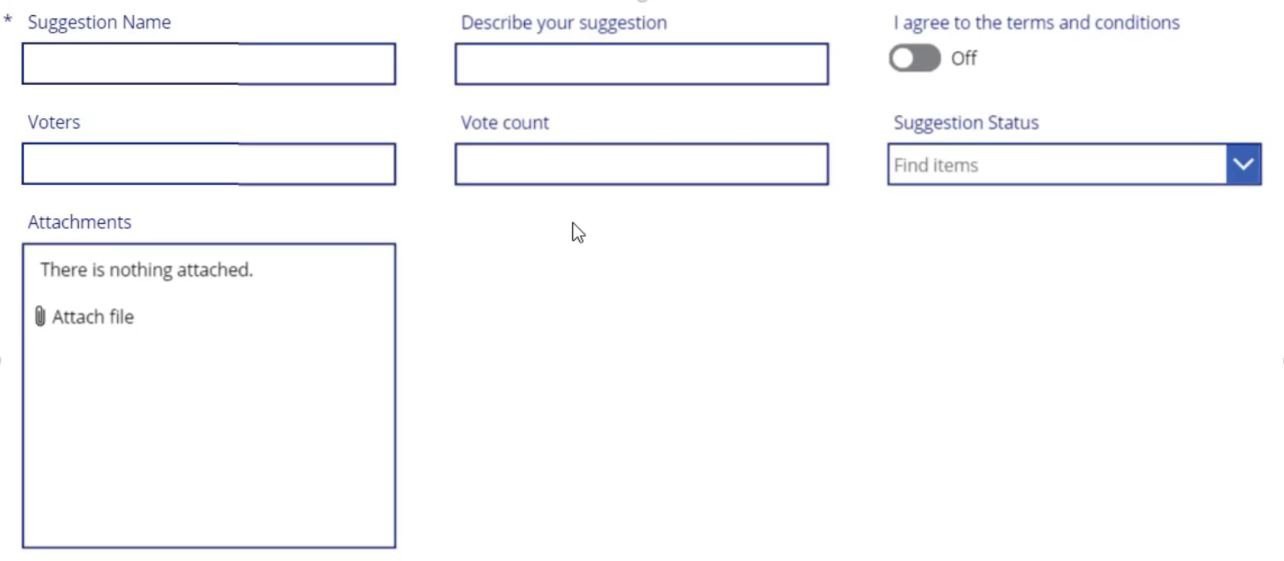The width and height of the screenshot is (1284, 561).
Task: Select the Voters text box
Action: click(x=209, y=164)
